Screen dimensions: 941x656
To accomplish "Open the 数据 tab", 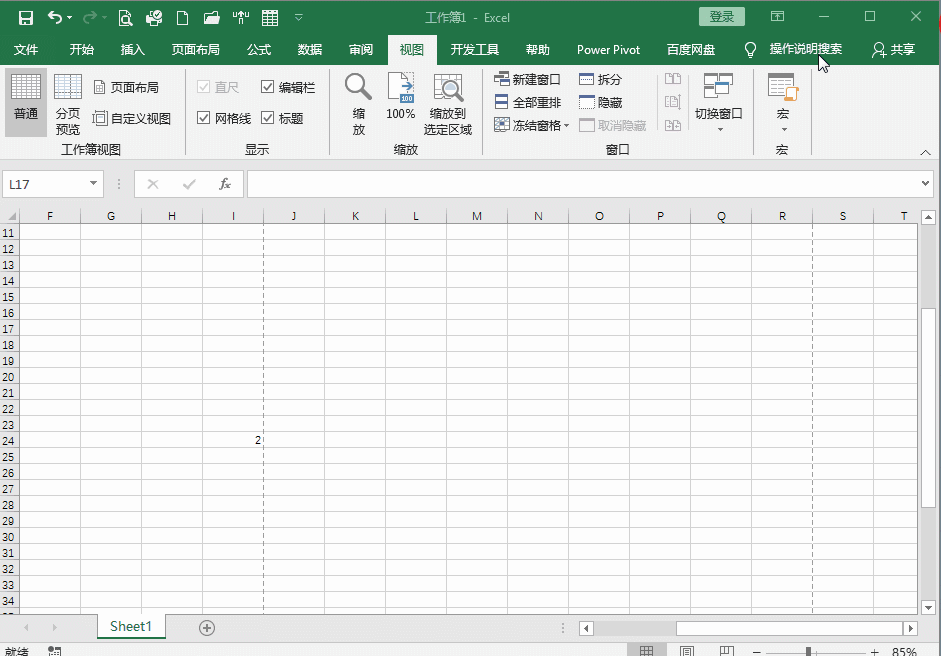I will point(310,50).
